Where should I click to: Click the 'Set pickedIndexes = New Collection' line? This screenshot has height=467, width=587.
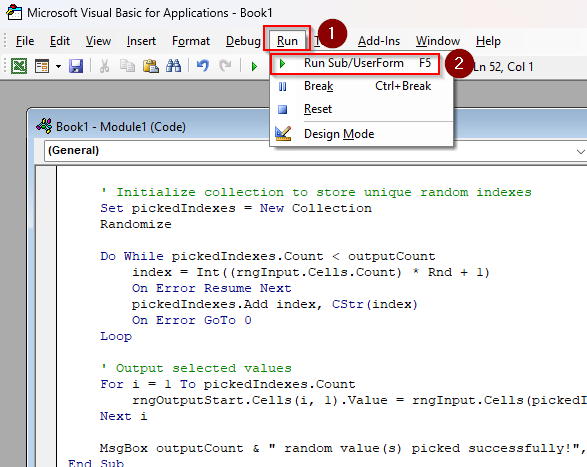(236, 208)
